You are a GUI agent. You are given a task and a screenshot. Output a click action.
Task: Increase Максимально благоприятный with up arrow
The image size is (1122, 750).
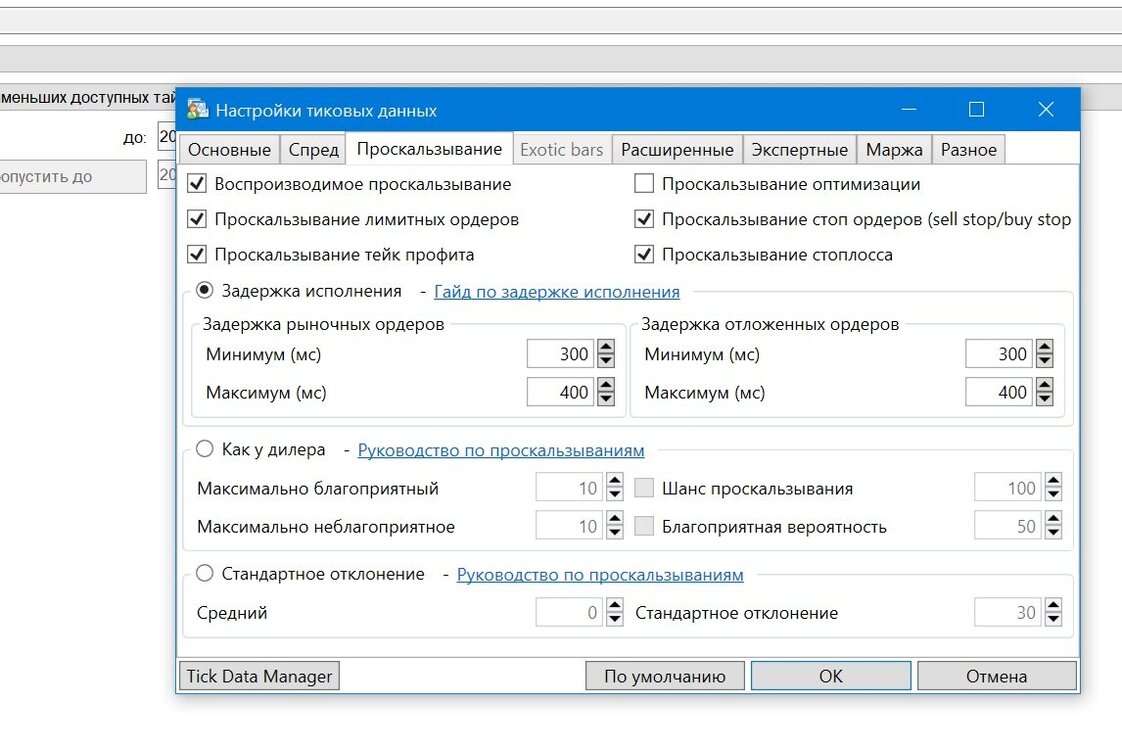615,481
